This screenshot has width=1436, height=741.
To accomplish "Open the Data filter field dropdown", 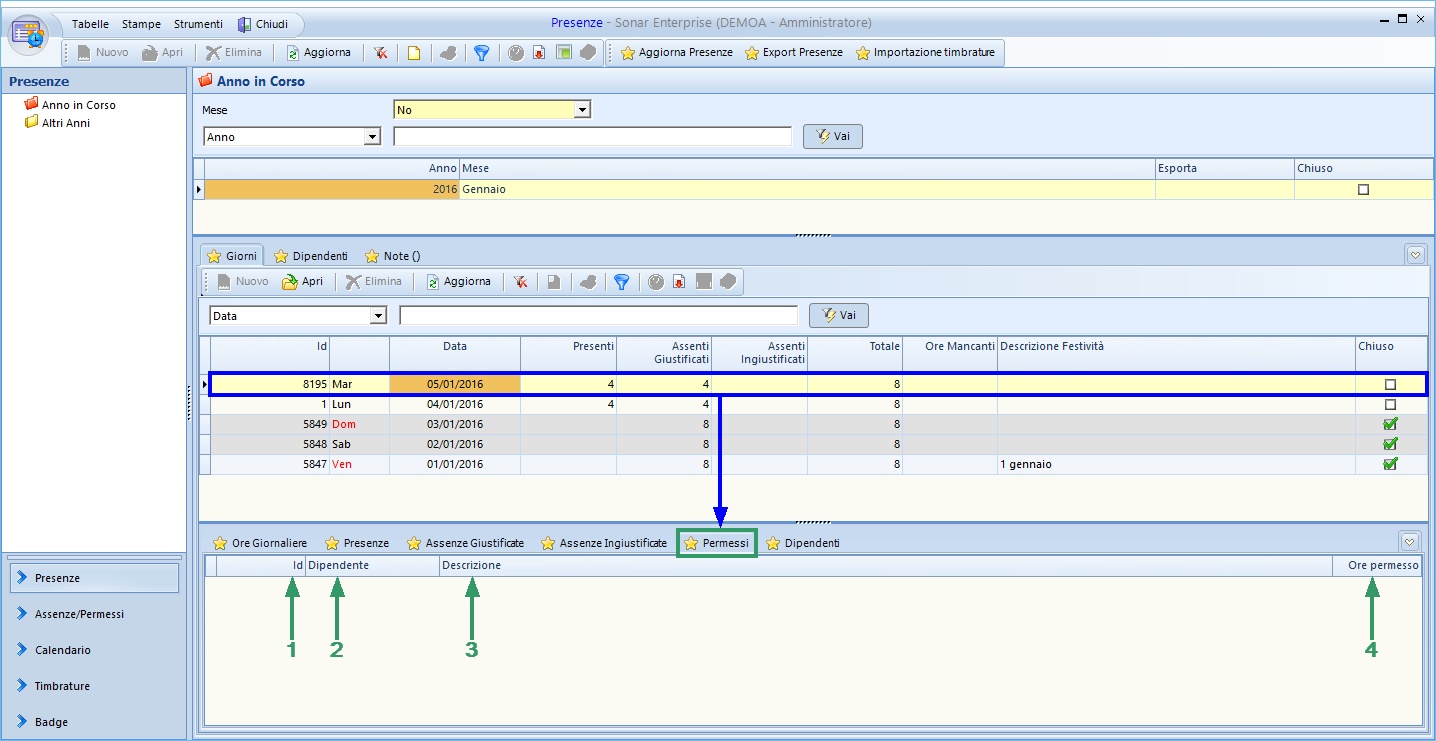I will click(x=378, y=316).
